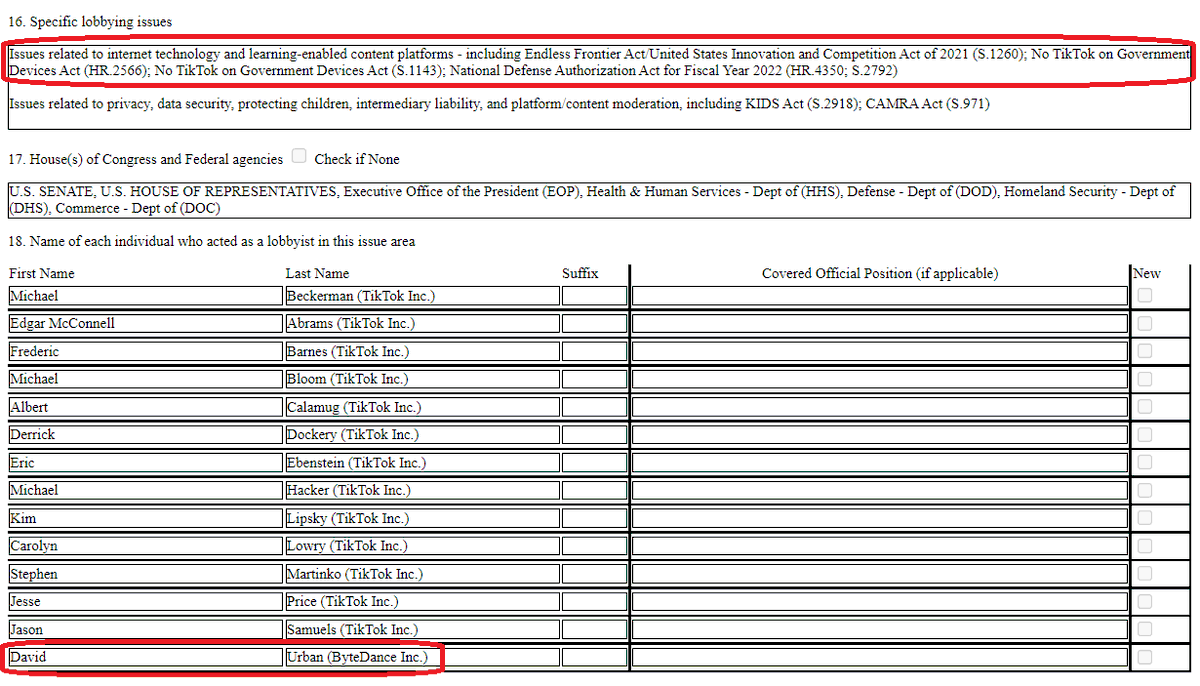The image size is (1200, 686).
Task: Click Covered Official Position field for Martinko
Action: pyautogui.click(x=880, y=574)
